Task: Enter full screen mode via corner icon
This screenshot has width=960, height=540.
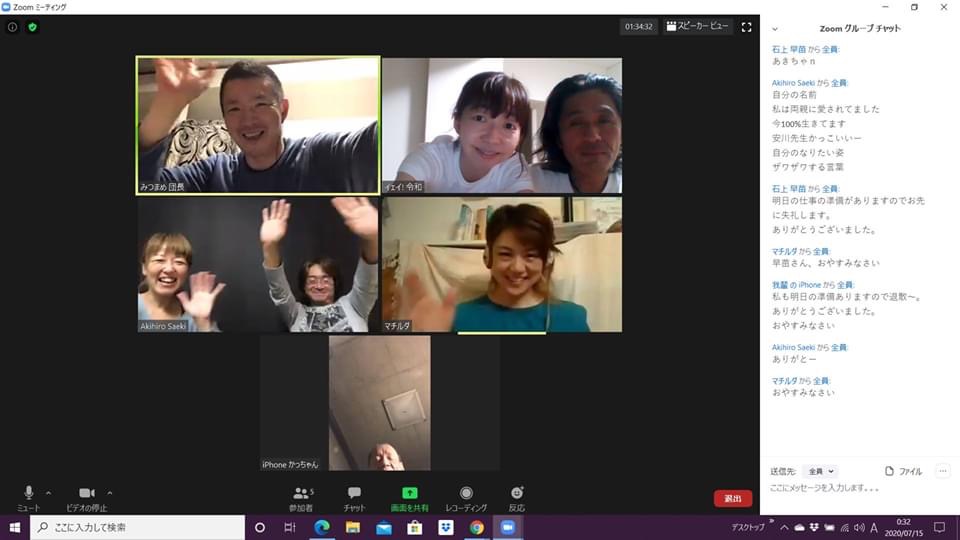Action: (x=746, y=27)
